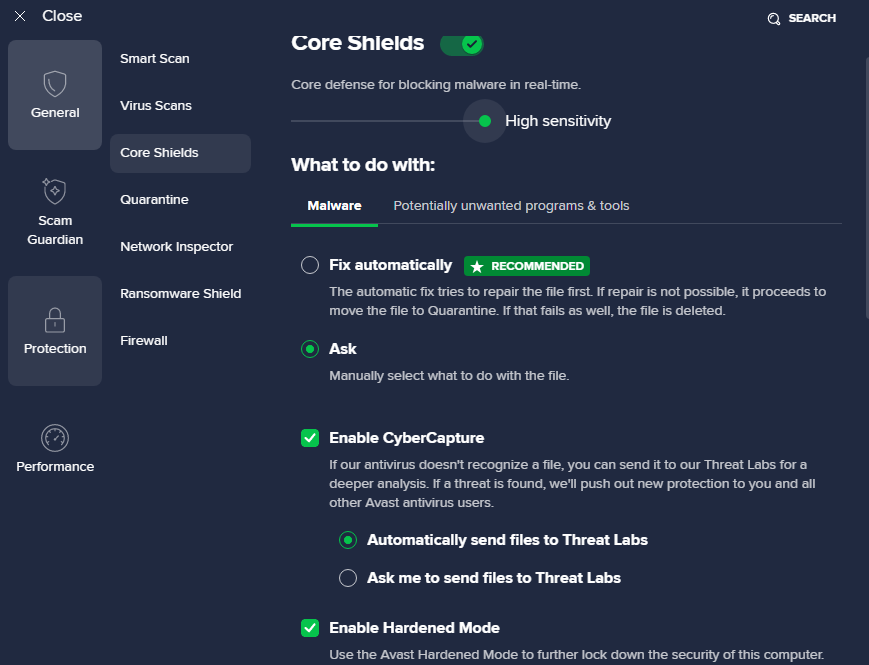Open the Scam Guardian shield icon
869x665 pixels.
pyautogui.click(x=55, y=191)
